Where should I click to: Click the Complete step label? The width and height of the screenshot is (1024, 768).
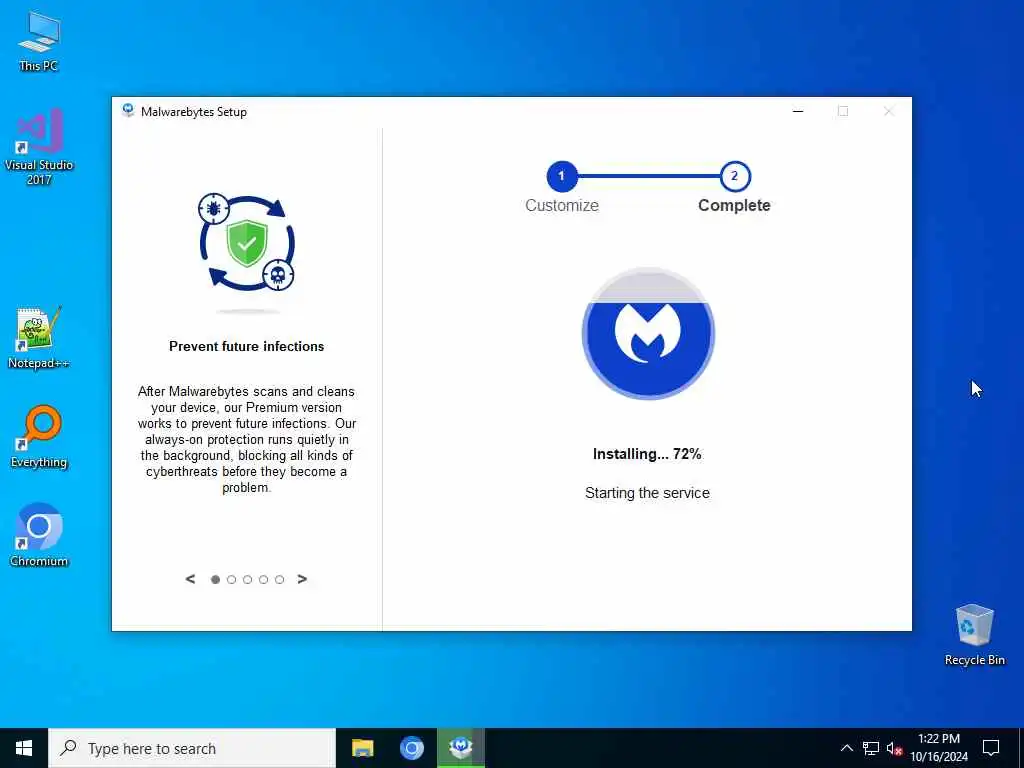[x=734, y=205]
